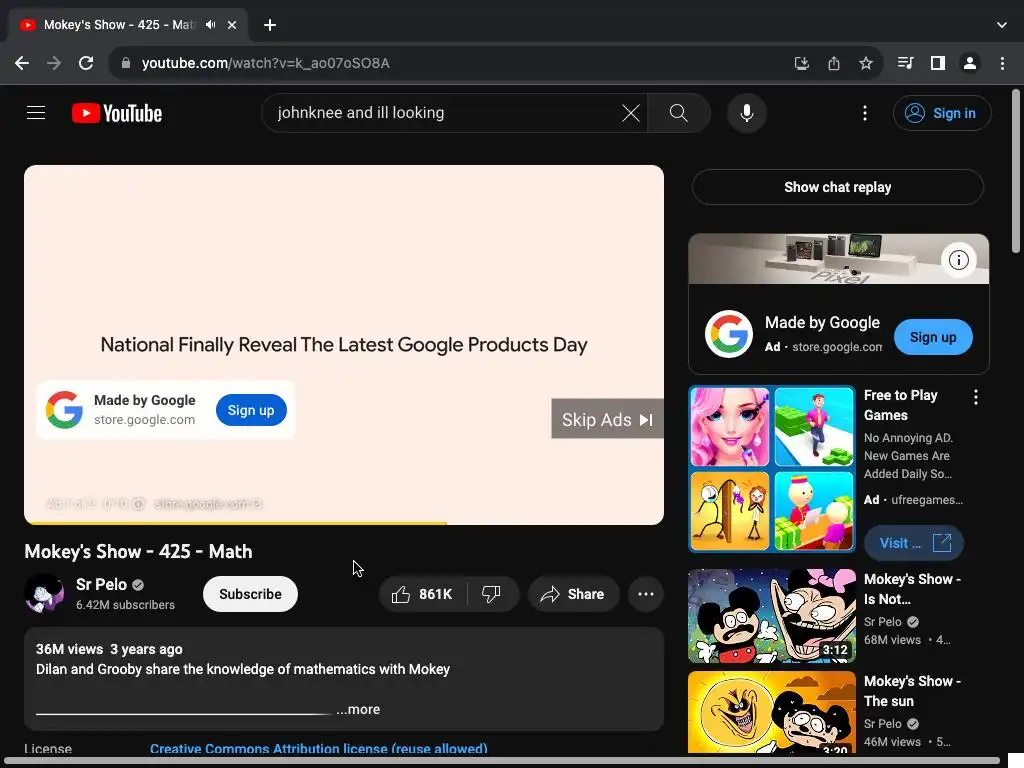
Task: Dislike the video
Action: click(492, 594)
